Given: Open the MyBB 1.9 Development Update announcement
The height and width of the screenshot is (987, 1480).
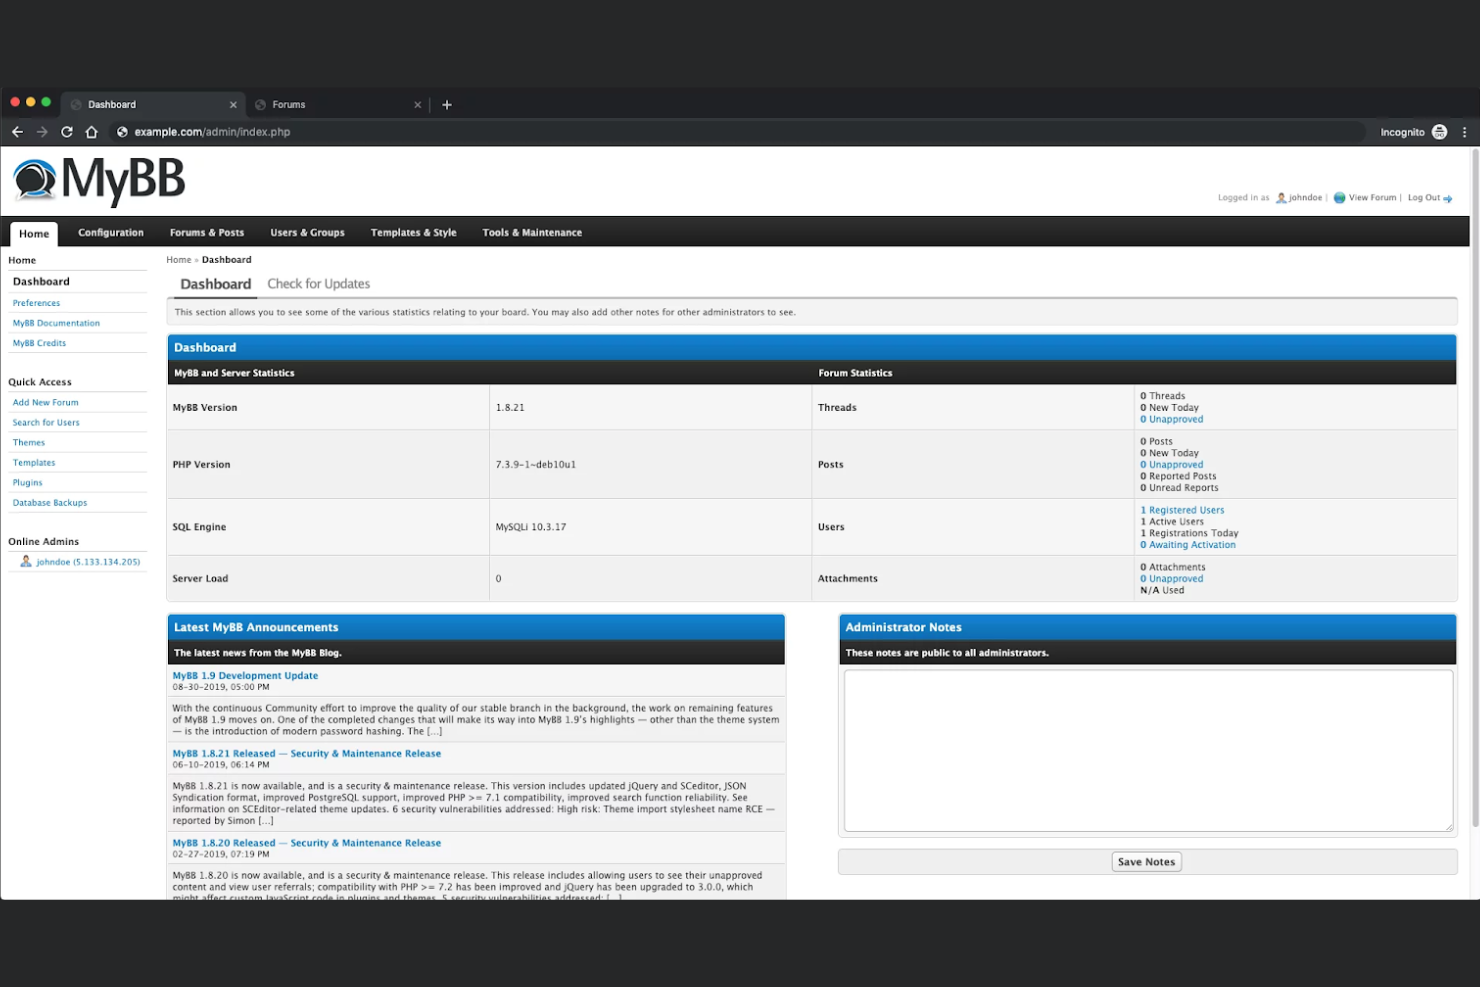Looking at the screenshot, I should coord(245,675).
